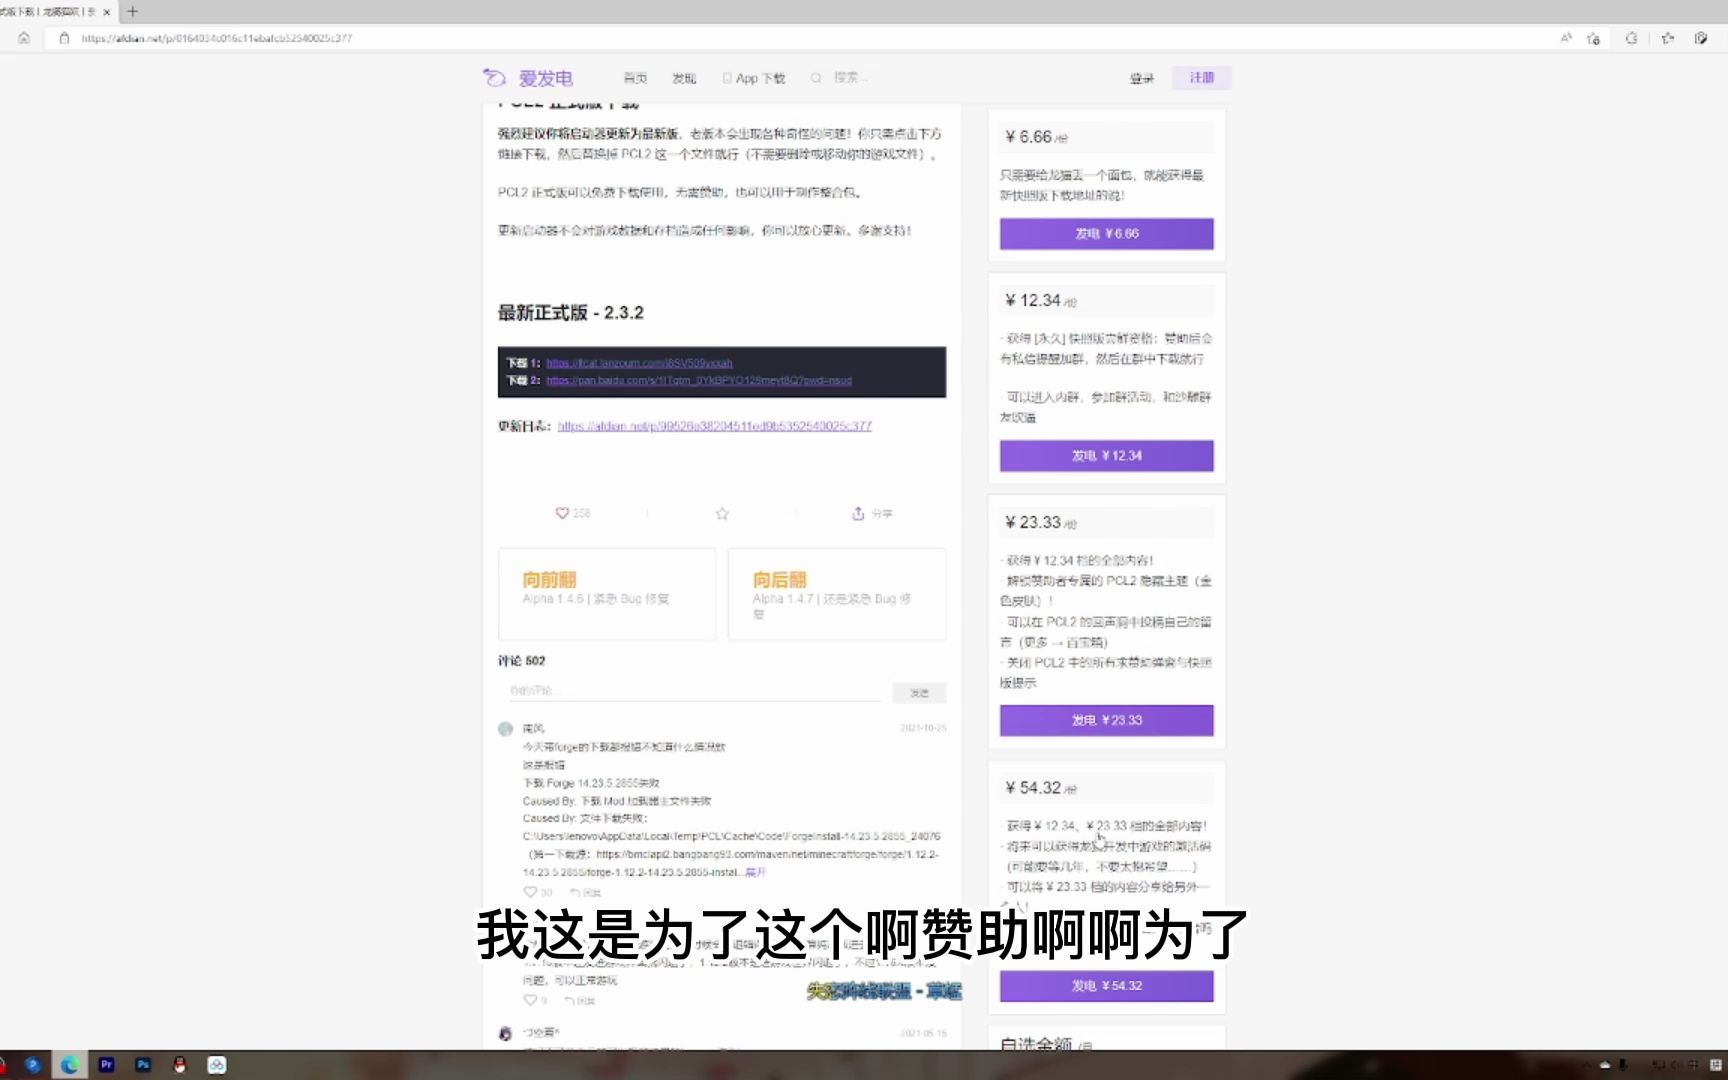
Task: Open Photoshop from the taskbar
Action: pyautogui.click(x=143, y=1065)
